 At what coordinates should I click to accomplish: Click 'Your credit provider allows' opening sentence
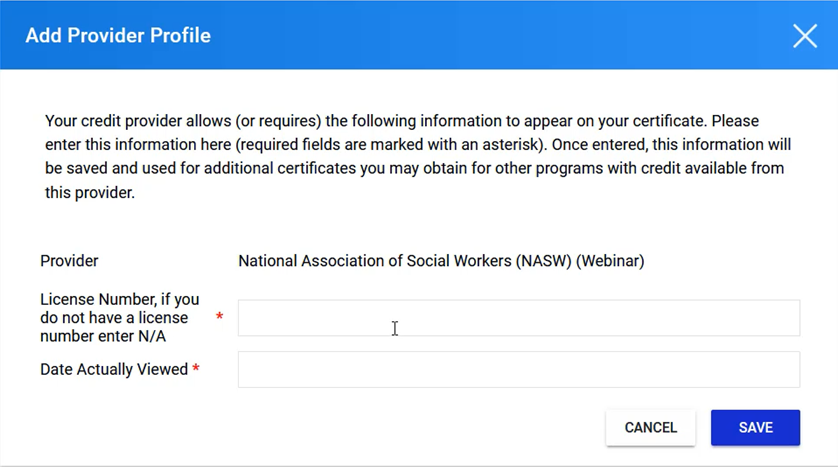138,121
